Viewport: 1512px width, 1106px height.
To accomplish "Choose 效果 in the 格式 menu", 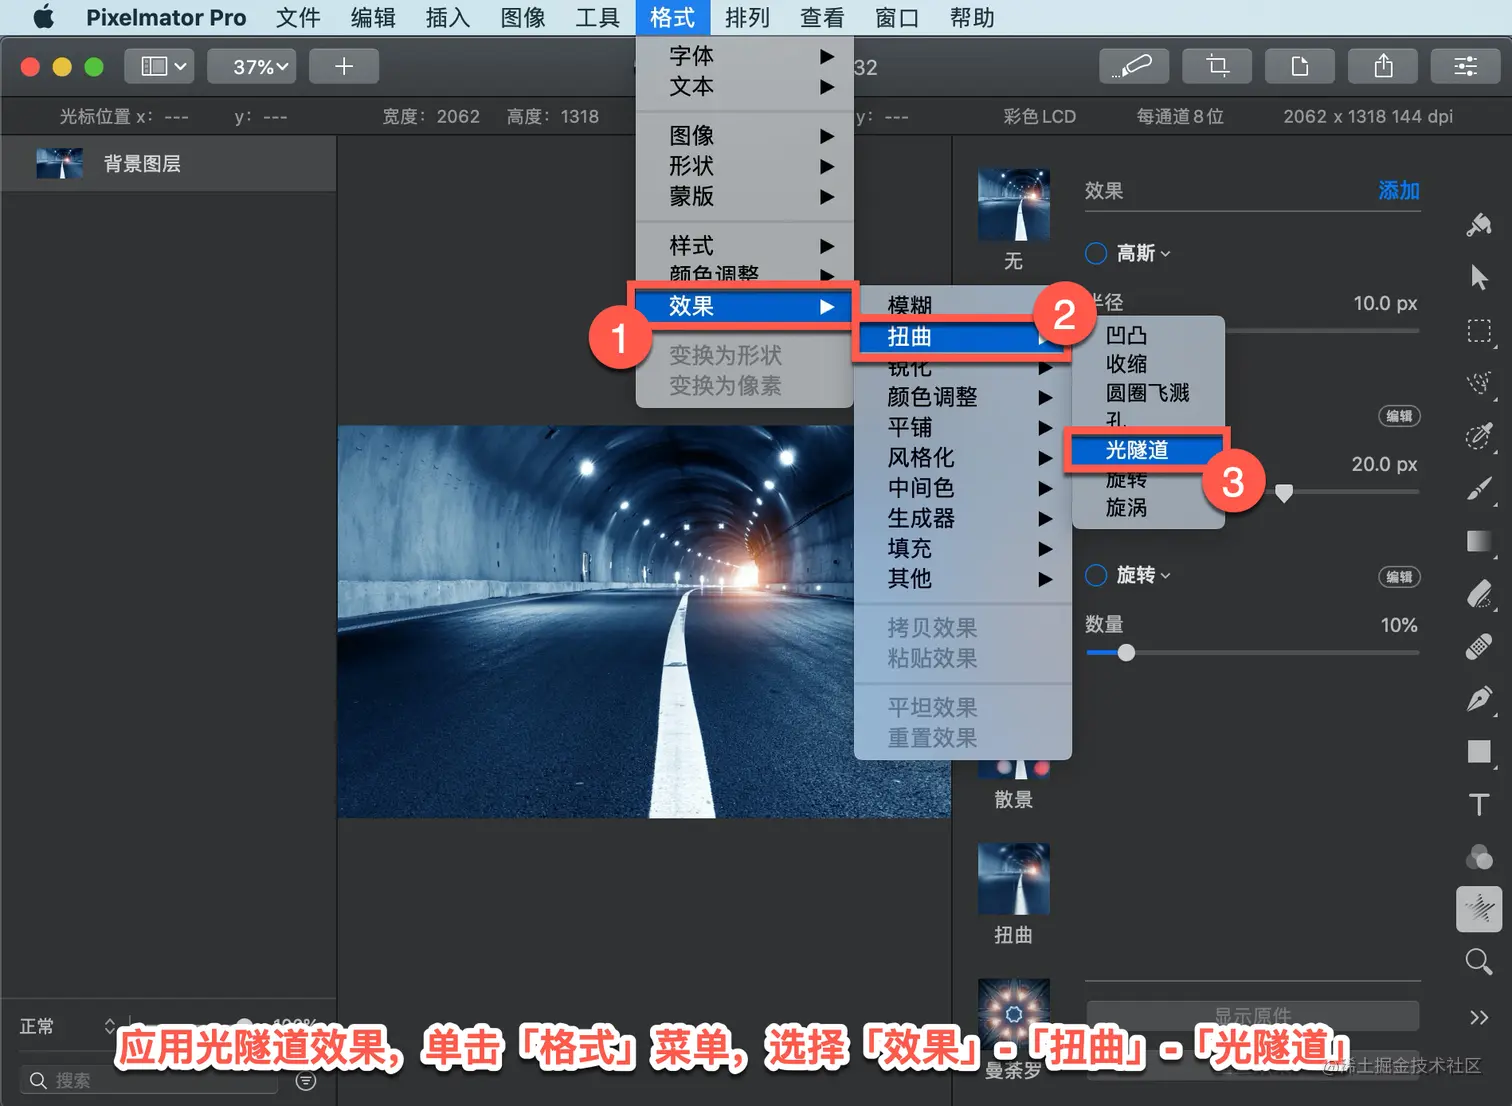I will tap(745, 306).
